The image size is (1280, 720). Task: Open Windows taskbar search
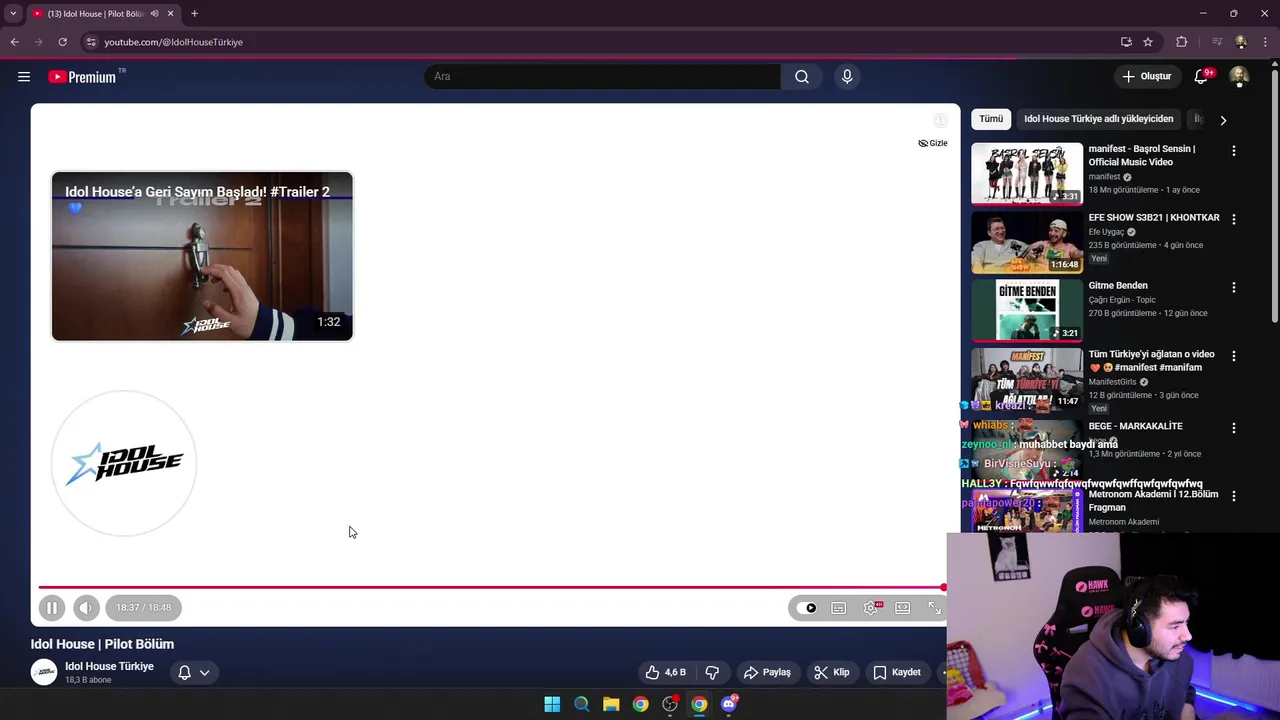coord(581,704)
